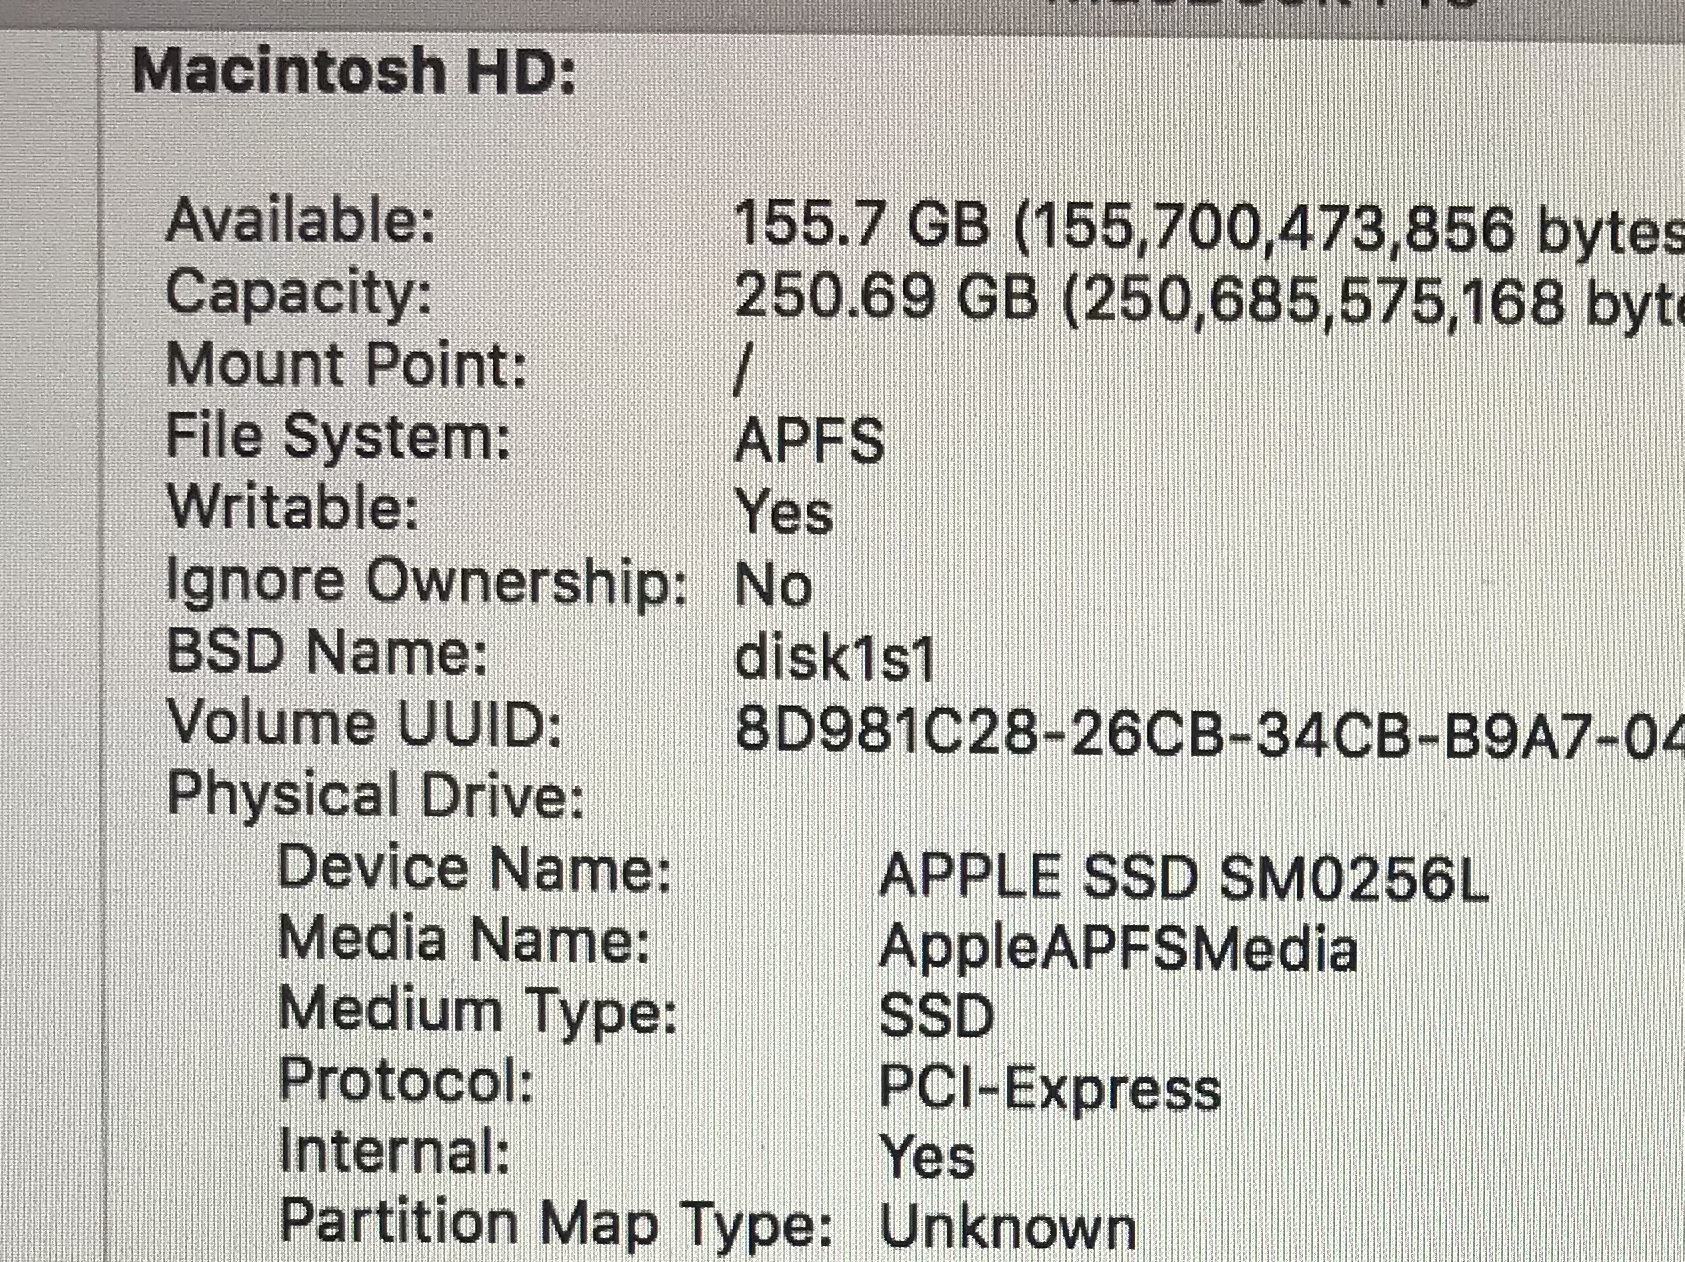This screenshot has width=1685, height=1262.
Task: Select the 250.69 GB capacity value
Action: tap(1209, 299)
